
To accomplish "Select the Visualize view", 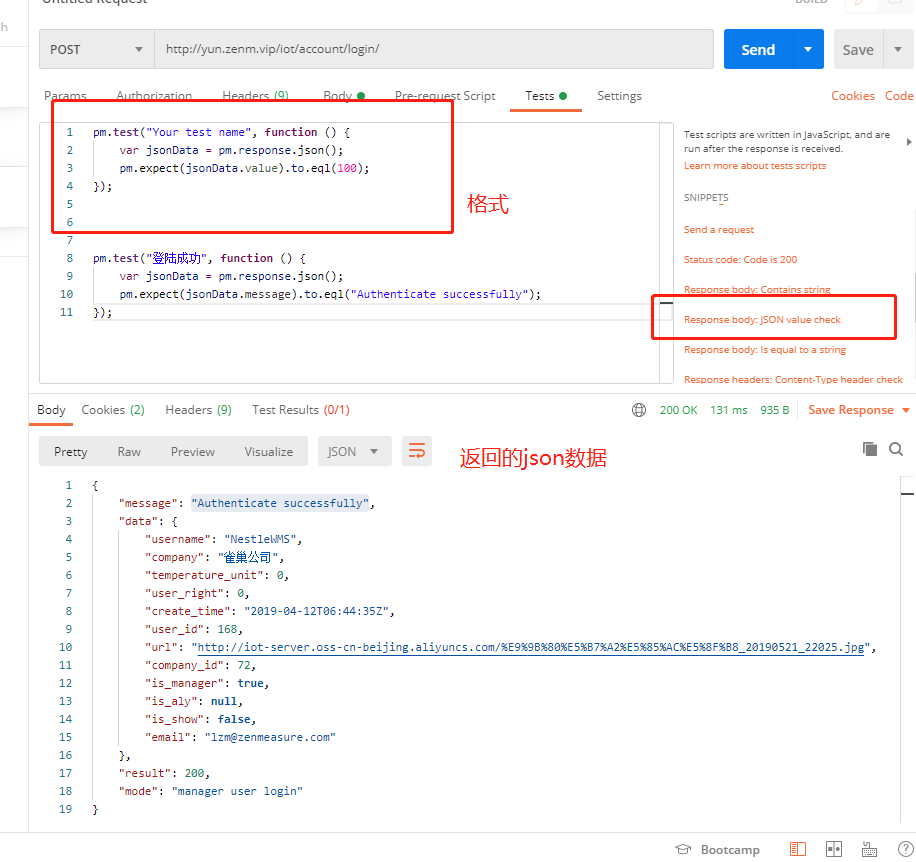I will tap(269, 451).
